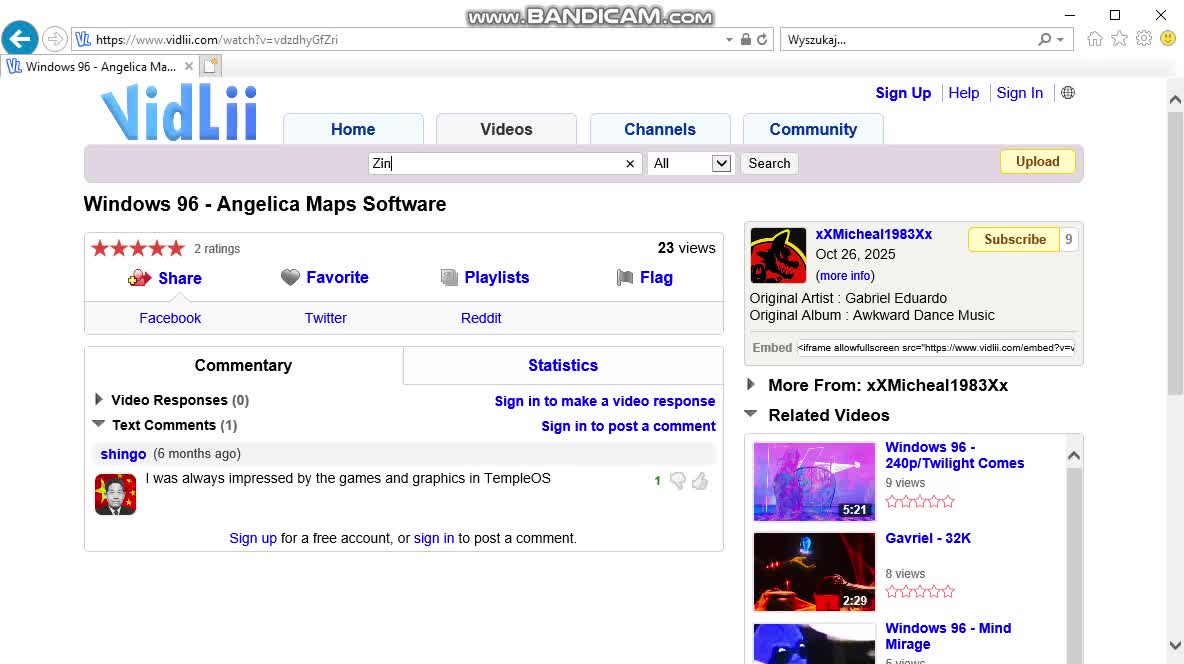Select the Embed iframe code field
1184x664 pixels.
(936, 347)
